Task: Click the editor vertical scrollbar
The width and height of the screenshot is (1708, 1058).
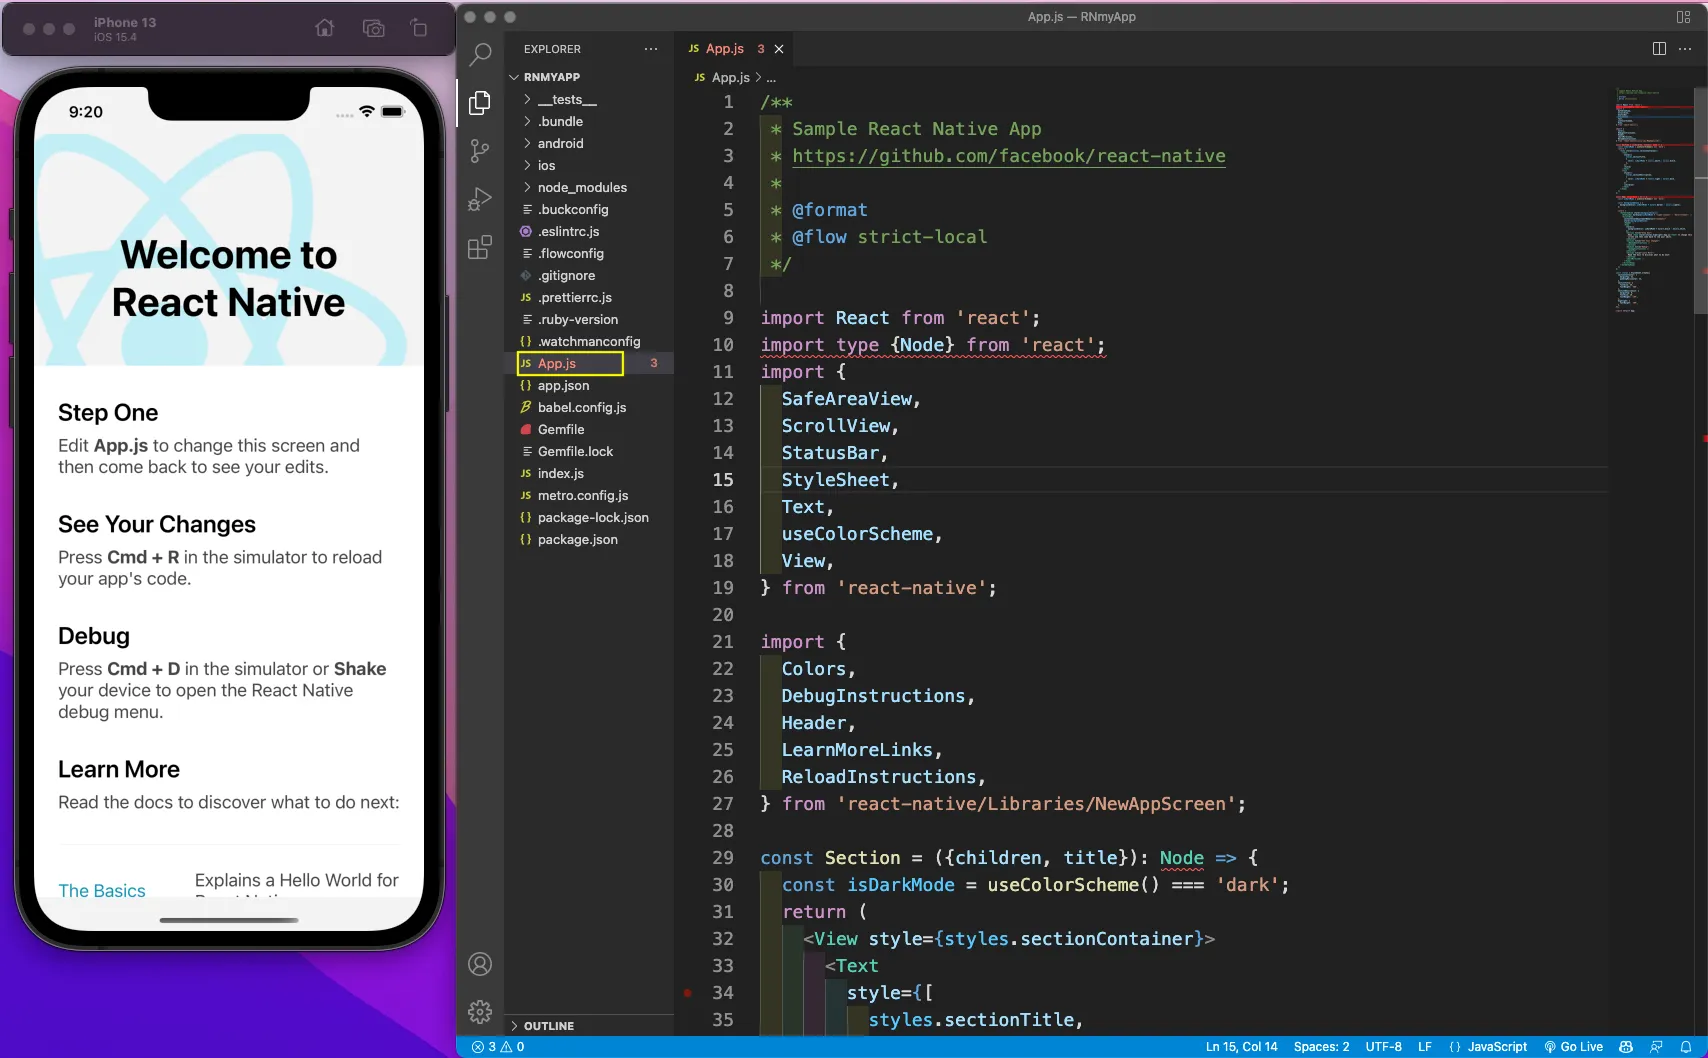Action: click(1701, 200)
